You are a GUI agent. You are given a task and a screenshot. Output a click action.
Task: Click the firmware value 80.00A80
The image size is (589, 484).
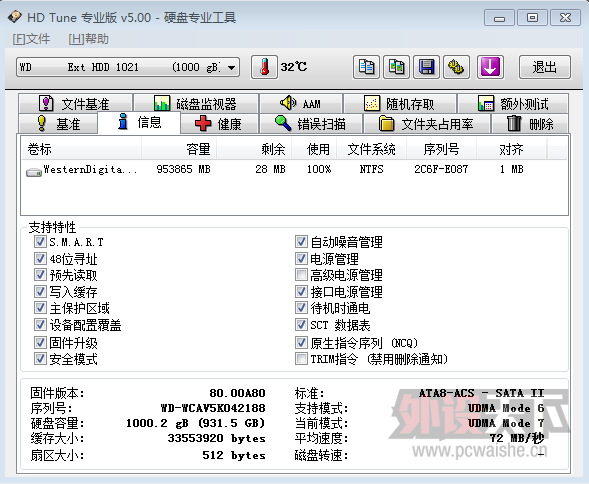point(237,393)
